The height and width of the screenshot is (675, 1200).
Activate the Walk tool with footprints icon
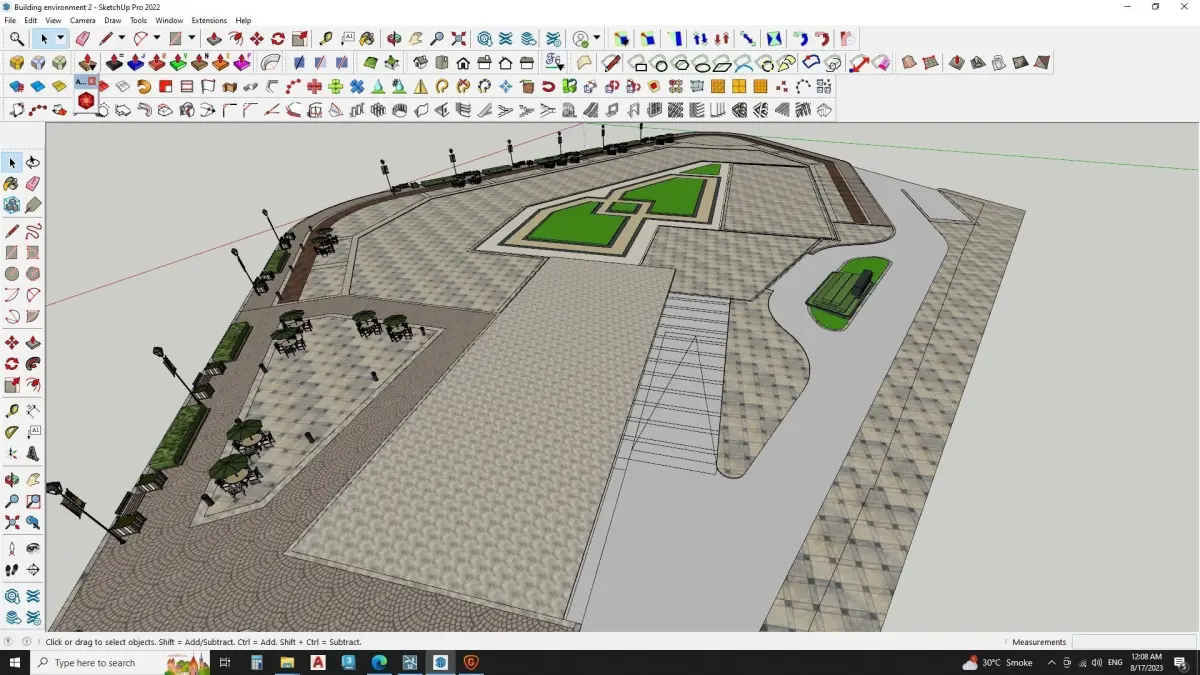(x=12, y=570)
